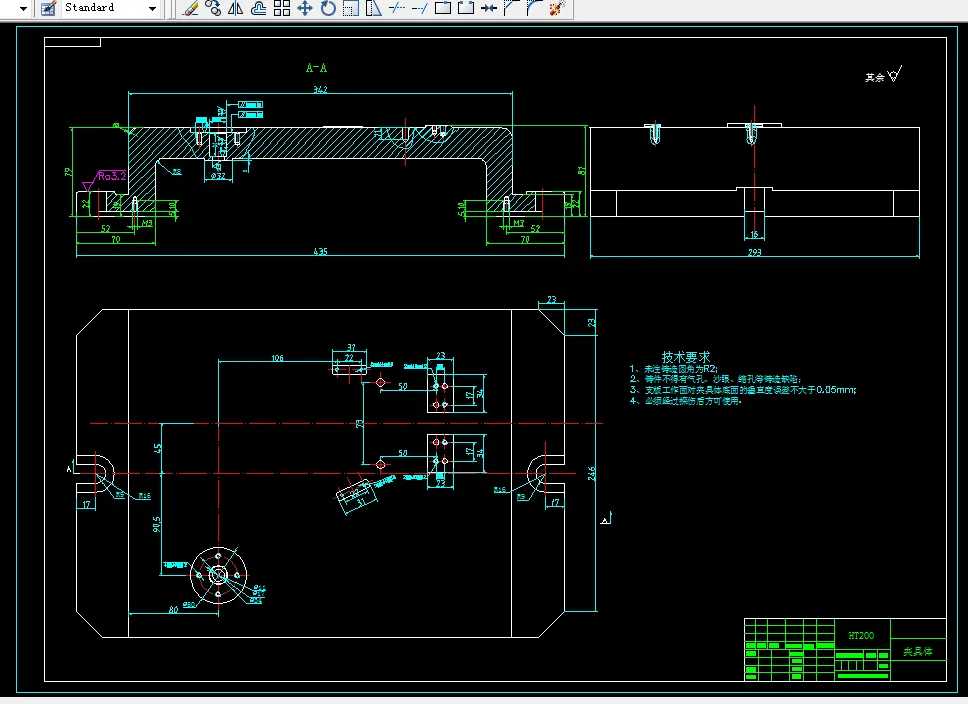Select the 435 overall length dimension
This screenshot has height=704, width=968.
[320, 251]
